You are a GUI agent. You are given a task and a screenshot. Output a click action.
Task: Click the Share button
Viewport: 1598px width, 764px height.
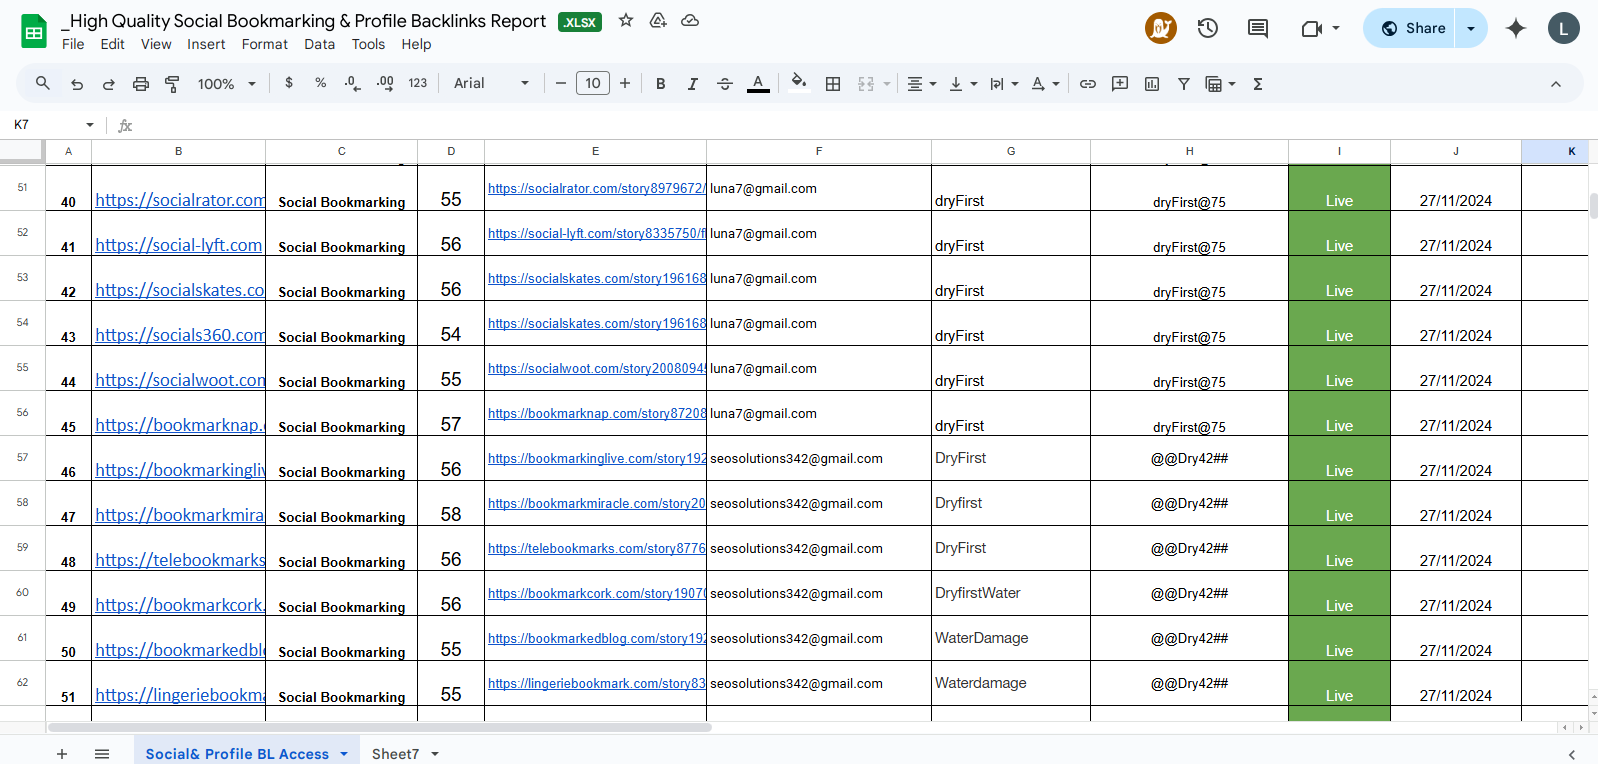(1412, 28)
